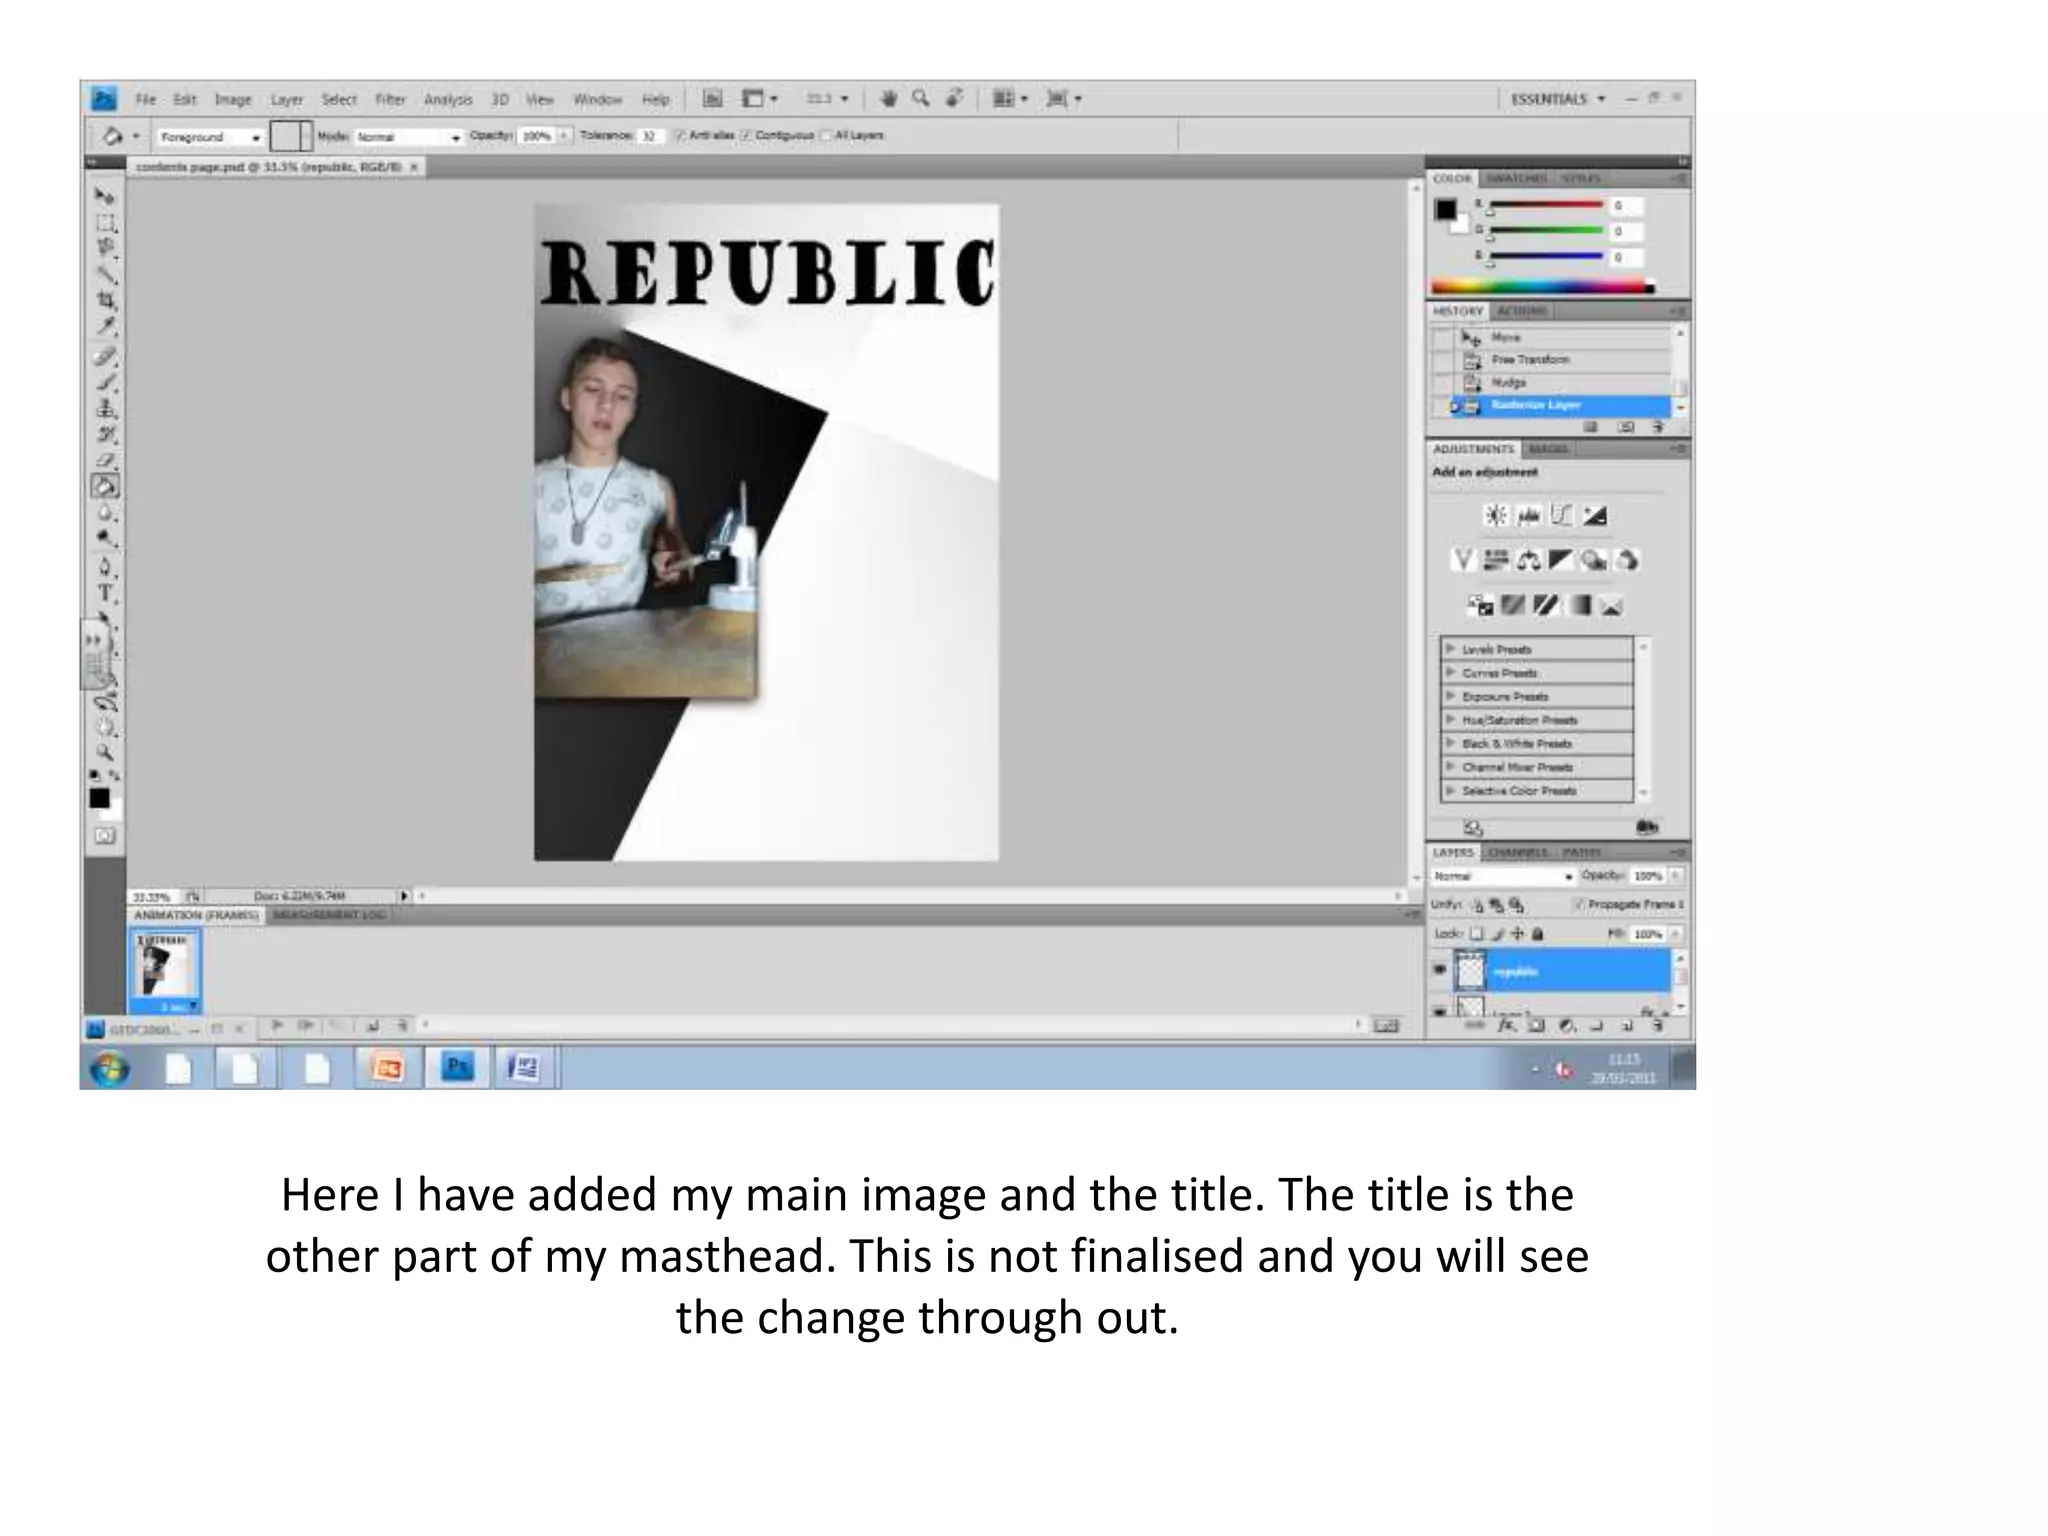Select the Move tool
The width and height of the screenshot is (2048, 1536).
[x=105, y=196]
